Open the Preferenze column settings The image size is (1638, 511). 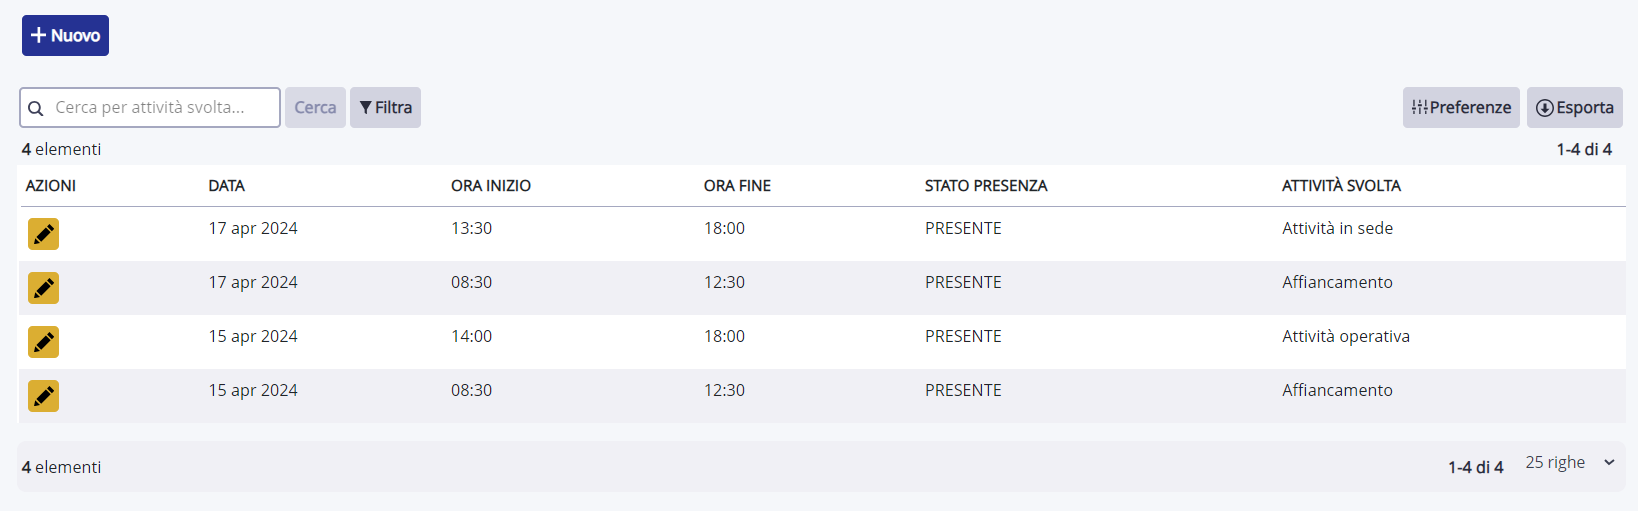(x=1461, y=107)
